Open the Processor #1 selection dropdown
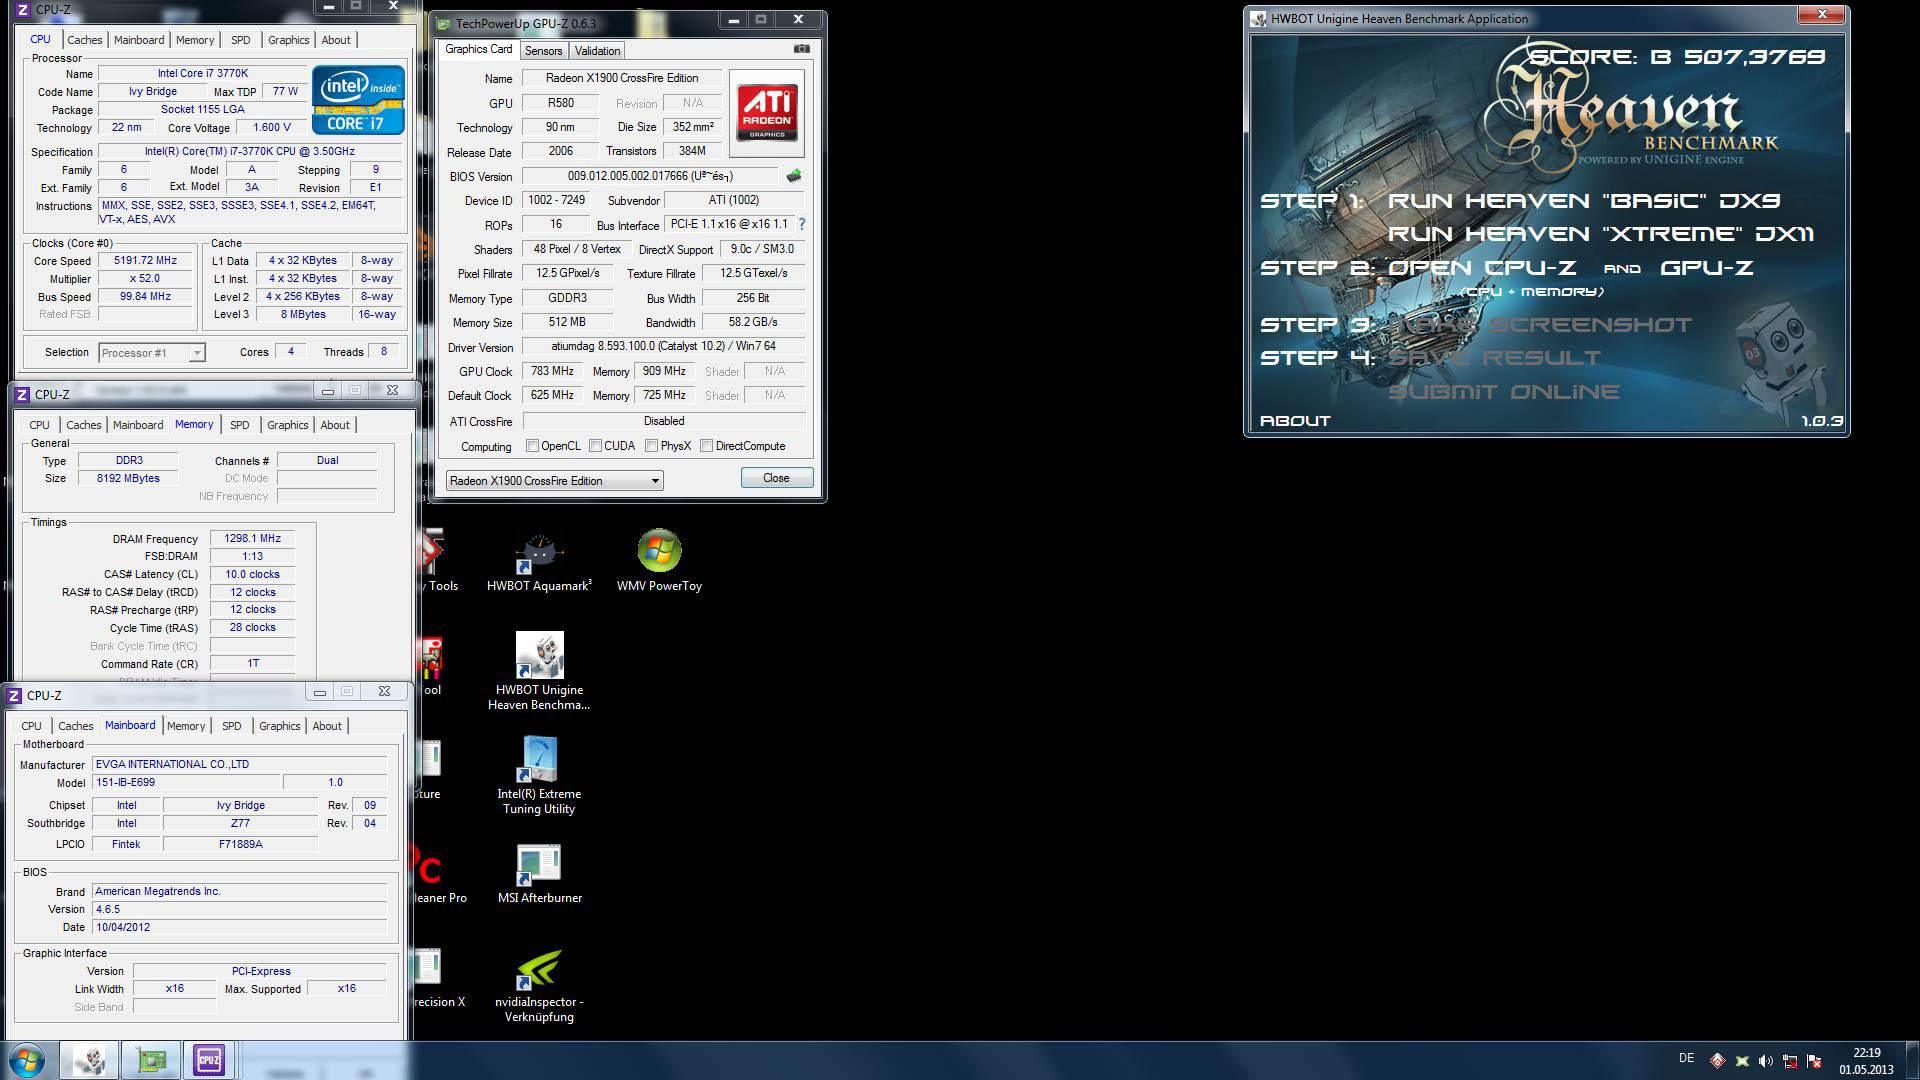Image resolution: width=1920 pixels, height=1080 pixels. (152, 352)
